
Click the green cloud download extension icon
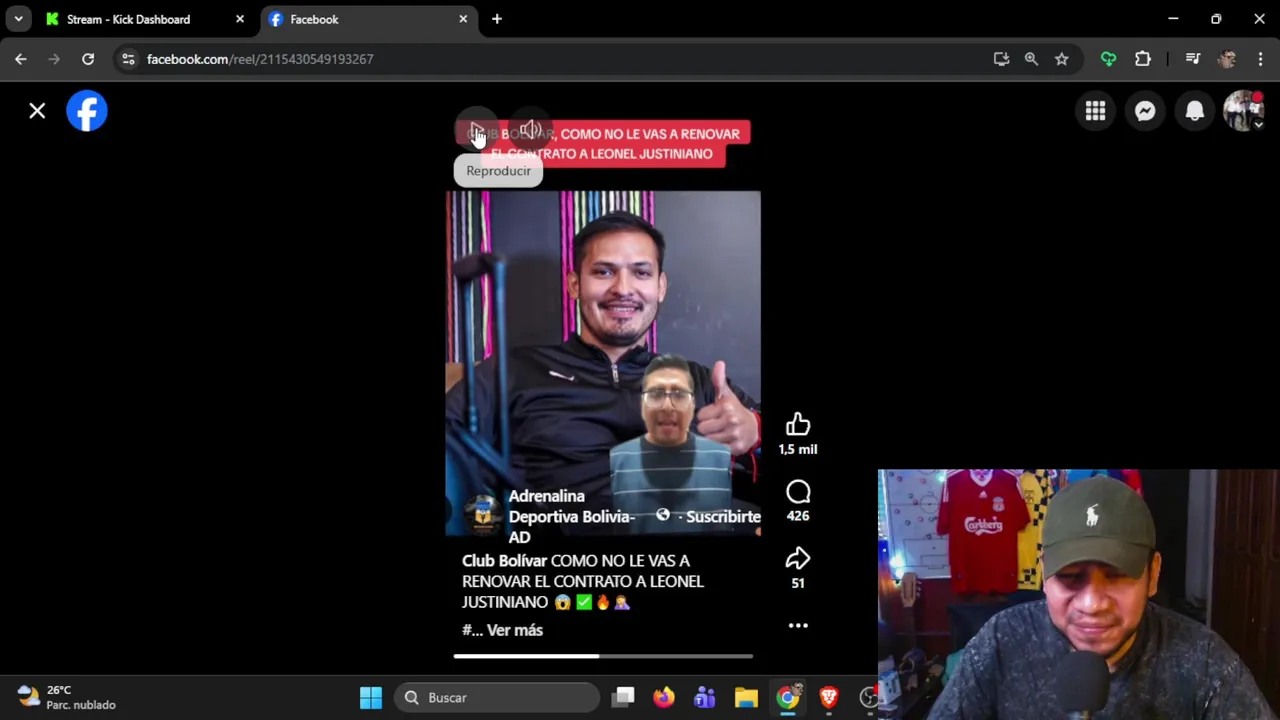coord(1108,59)
